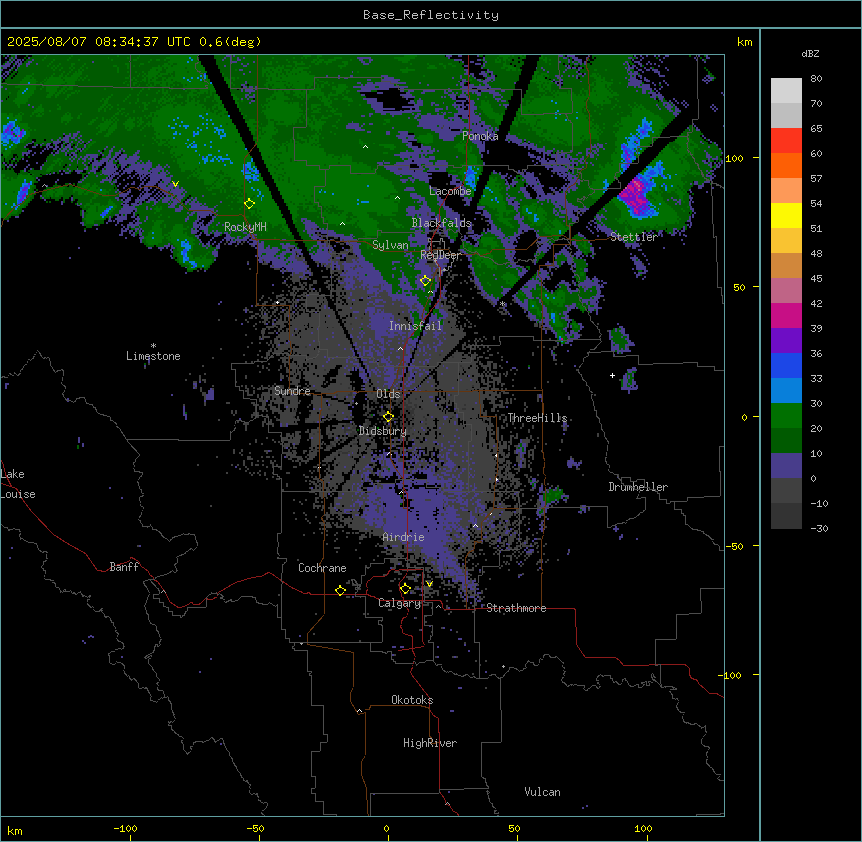This screenshot has width=862, height=842.
Task: Click the 0 tick on the horizontal axis
Action: 386,828
